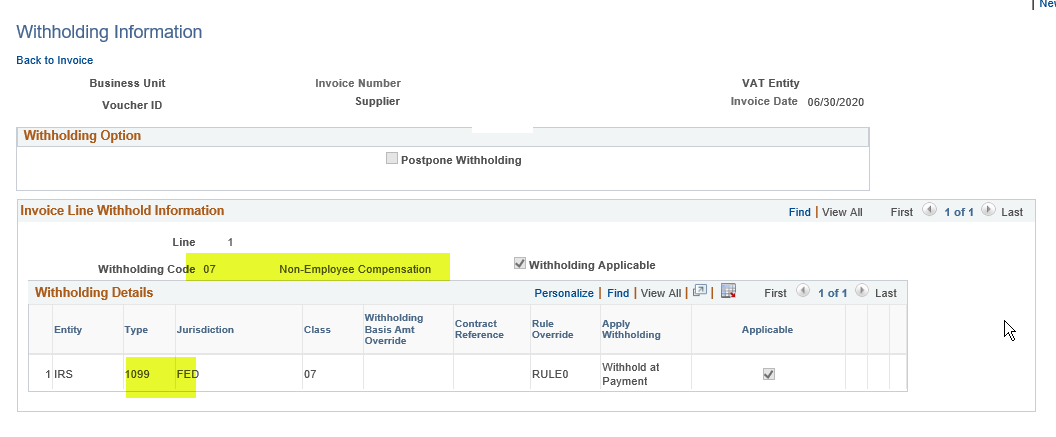Image resolution: width=1056 pixels, height=437 pixels.
Task: Toggle the Applicable checkbox in IRS row
Action: pos(768,374)
